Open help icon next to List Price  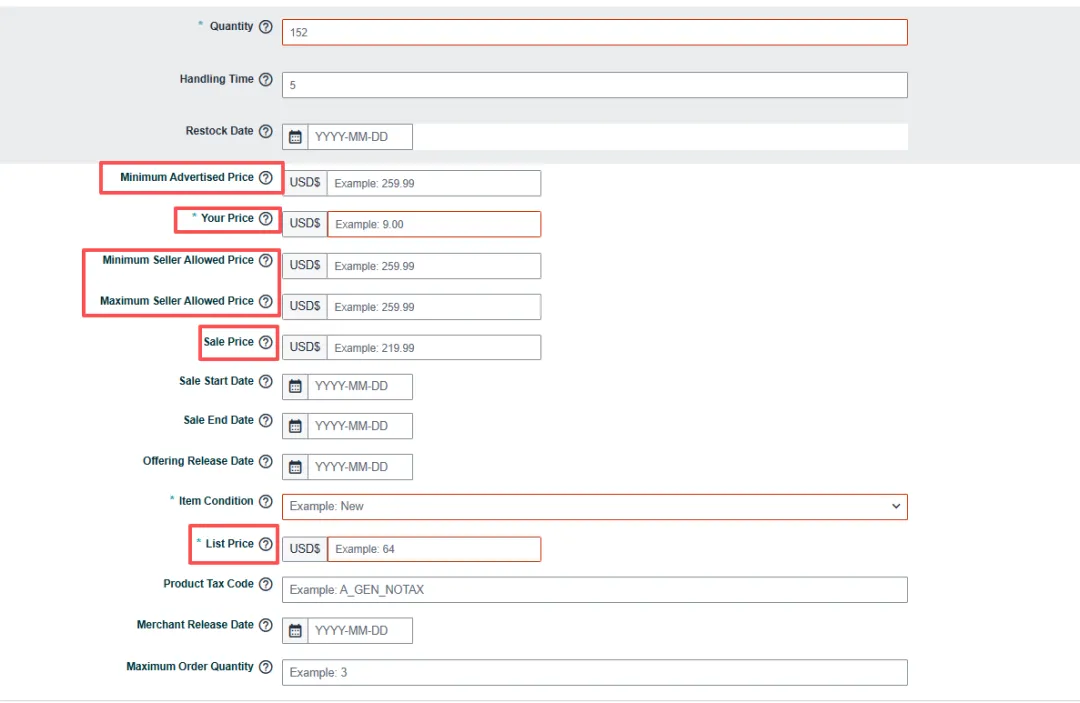[266, 544]
